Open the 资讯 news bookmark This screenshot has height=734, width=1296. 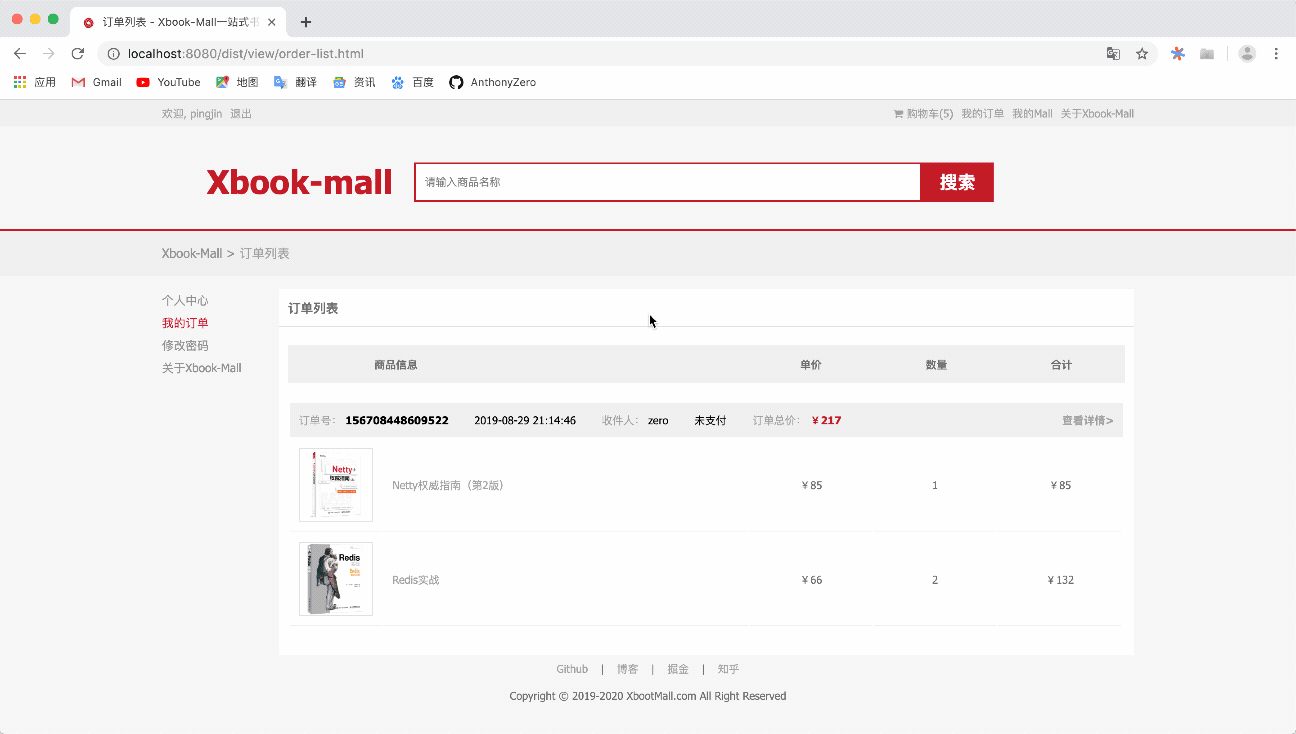click(354, 82)
